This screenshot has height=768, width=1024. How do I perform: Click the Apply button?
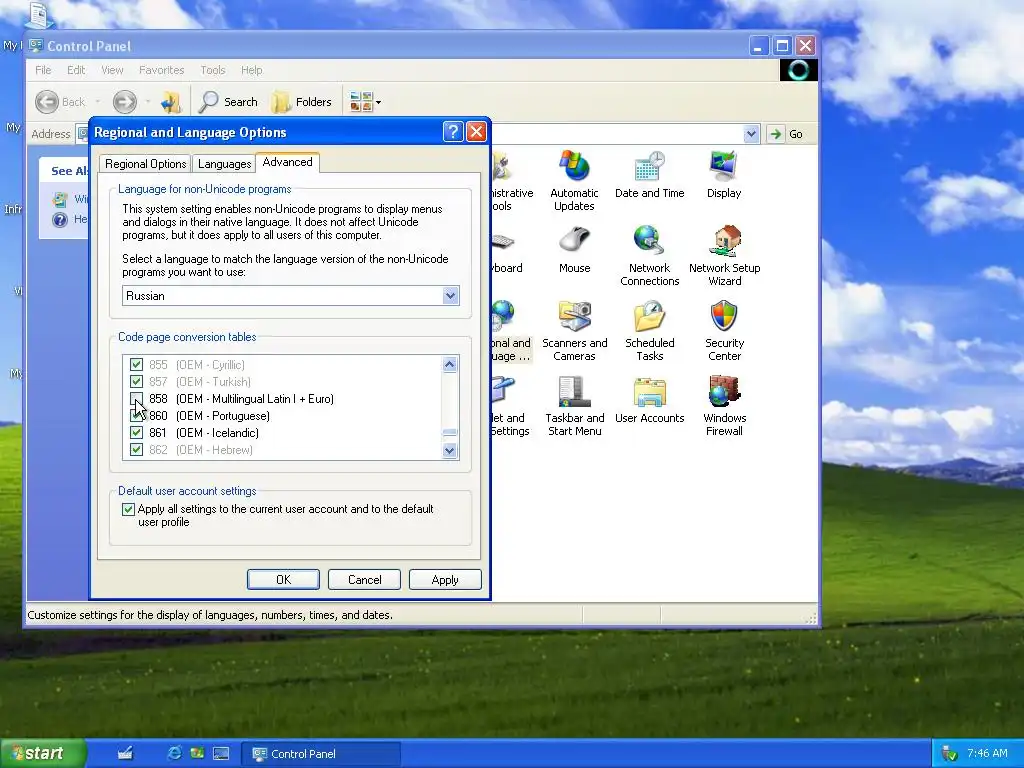pyautogui.click(x=445, y=580)
